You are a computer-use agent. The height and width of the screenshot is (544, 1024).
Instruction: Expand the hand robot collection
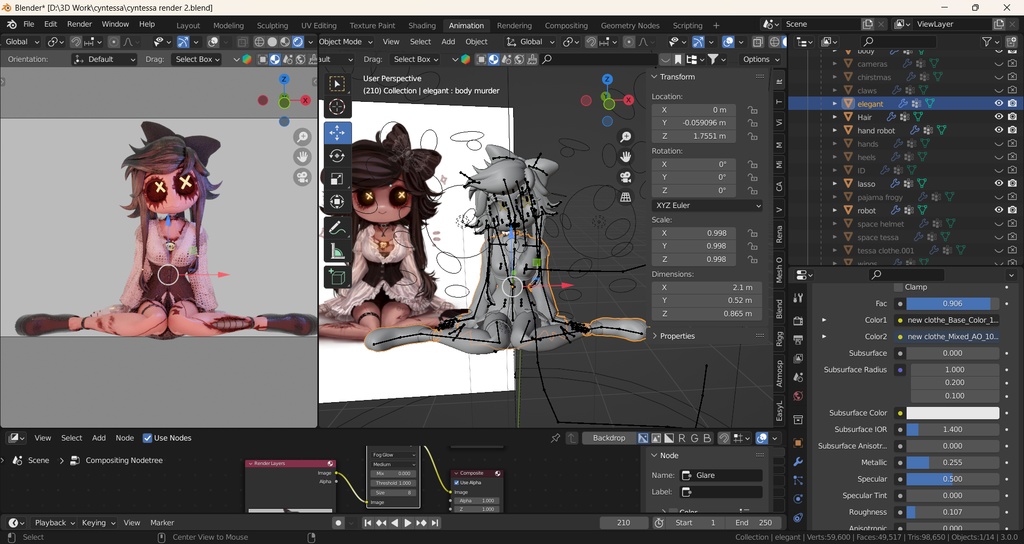click(x=835, y=130)
